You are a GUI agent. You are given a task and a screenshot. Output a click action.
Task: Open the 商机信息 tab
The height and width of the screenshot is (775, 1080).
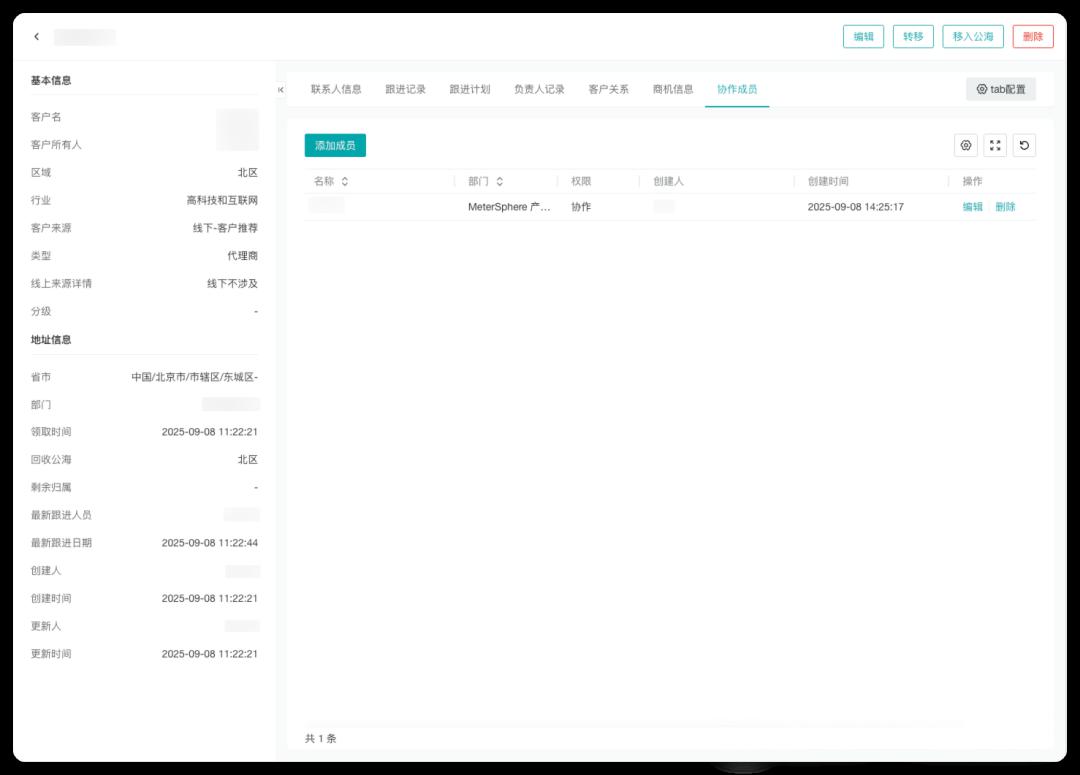[x=672, y=88]
